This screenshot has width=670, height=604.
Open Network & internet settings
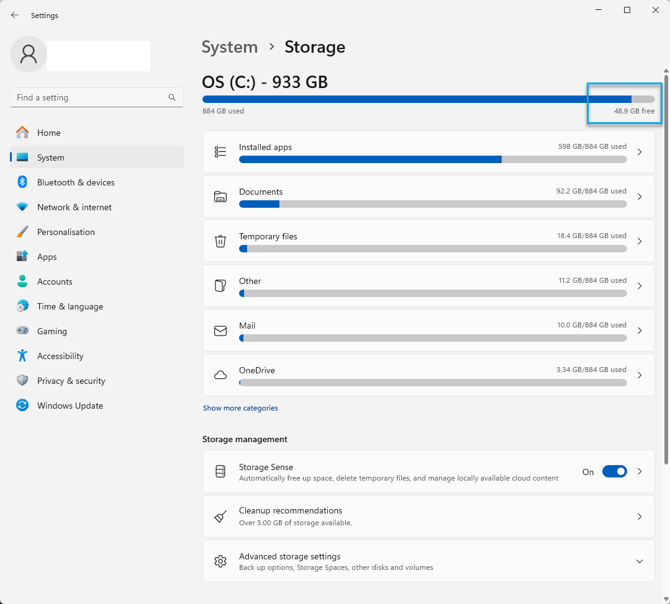[97, 207]
